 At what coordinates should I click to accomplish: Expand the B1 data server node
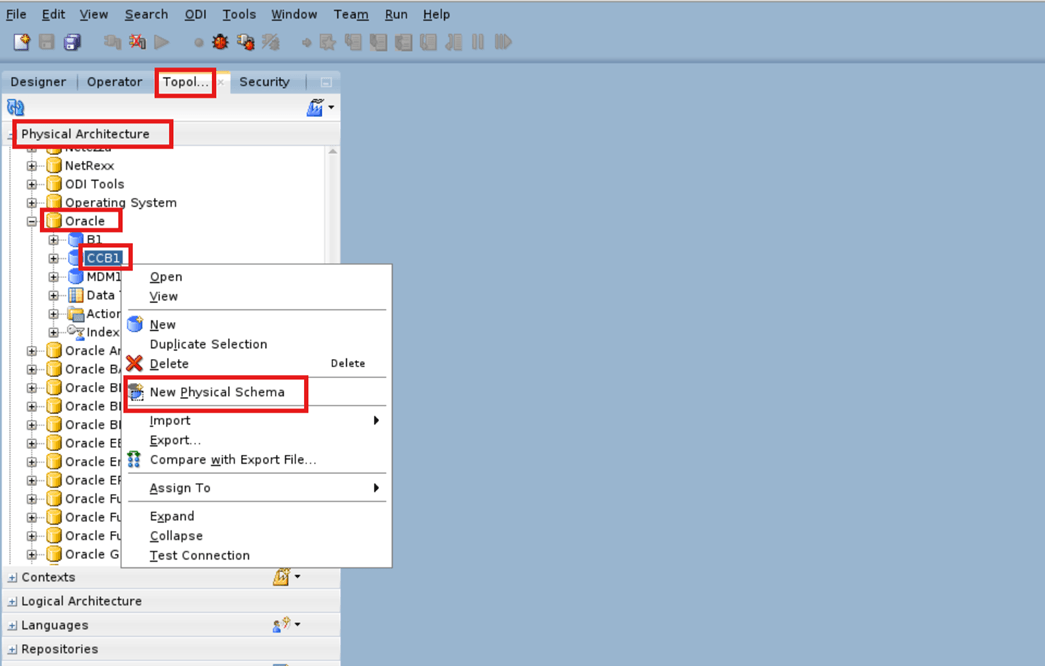(53, 239)
